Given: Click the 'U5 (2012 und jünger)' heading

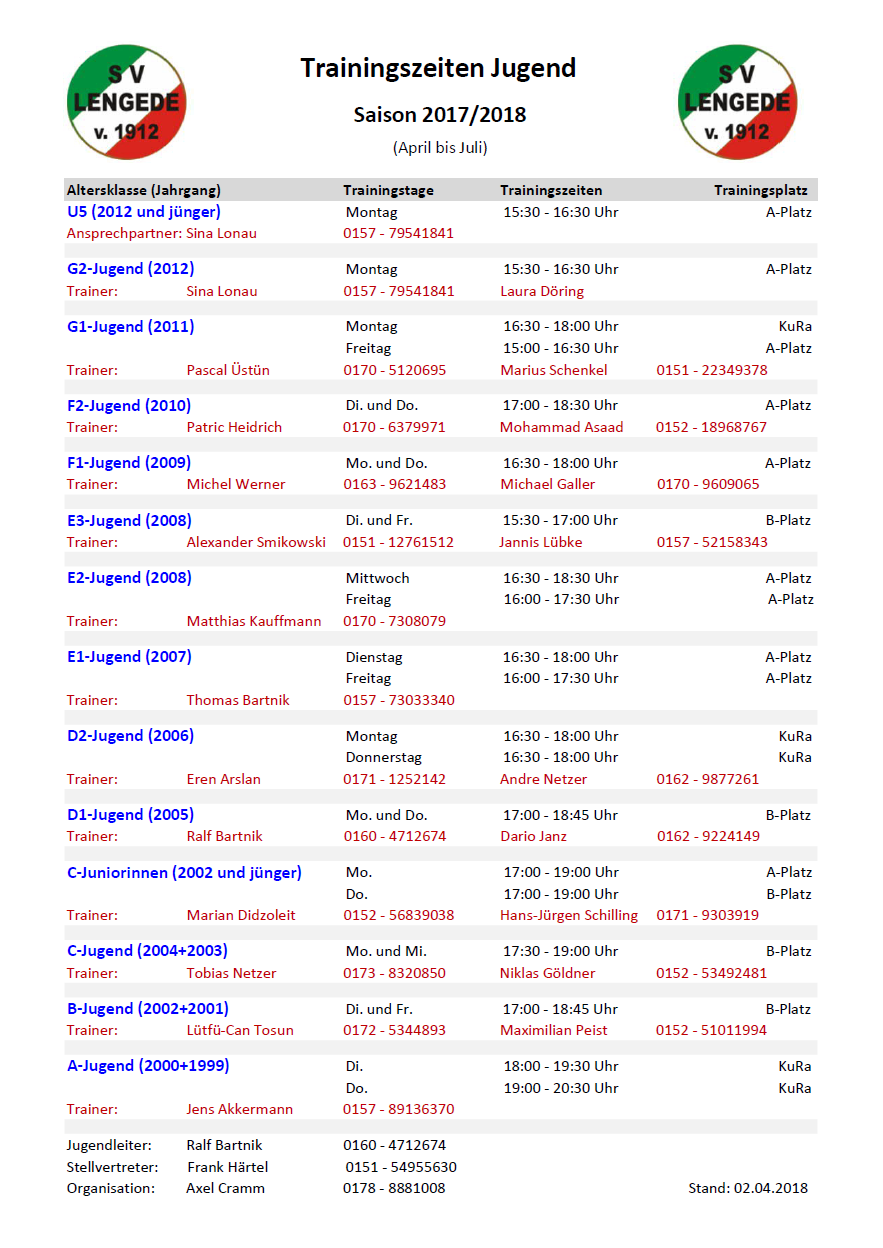Looking at the screenshot, I should [143, 212].
